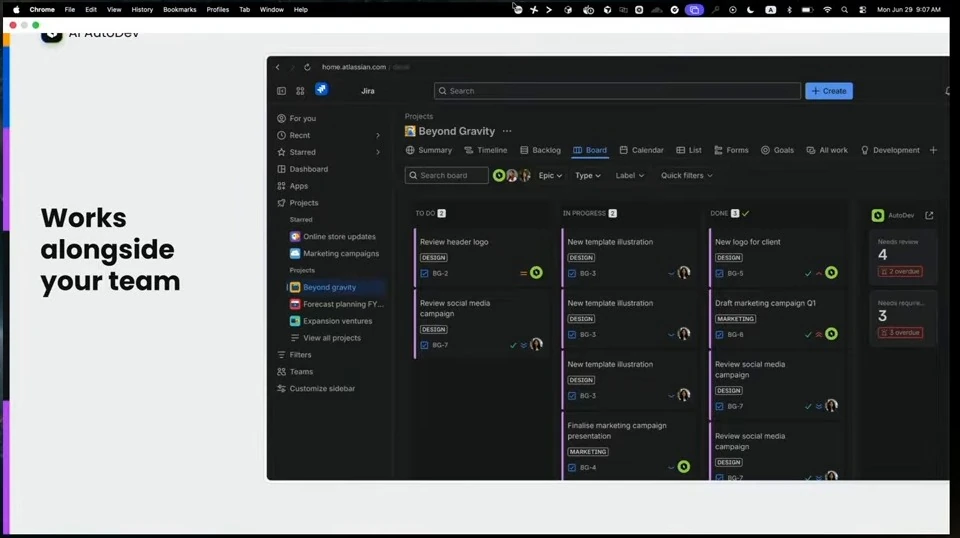
Task: Click the 2 overdue badge
Action: [900, 272]
